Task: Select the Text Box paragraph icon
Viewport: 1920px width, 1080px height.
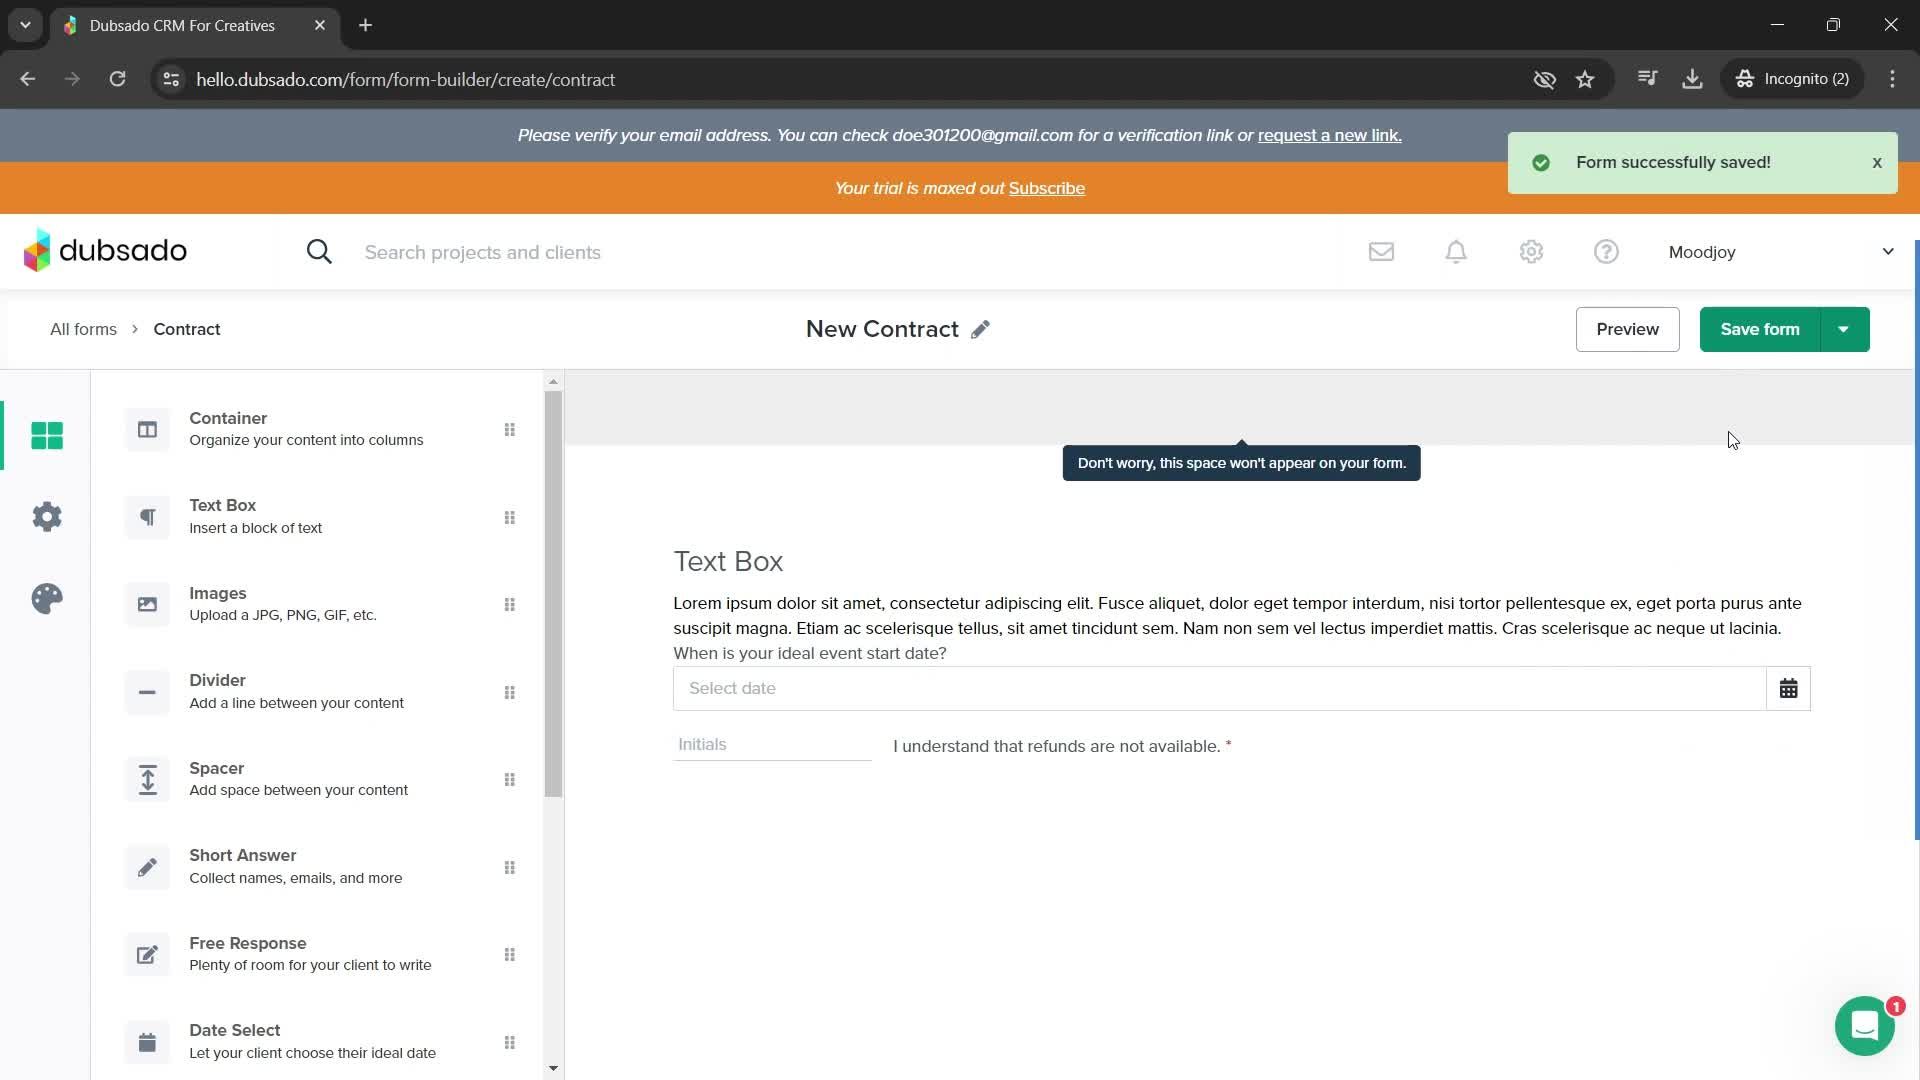Action: [x=147, y=517]
